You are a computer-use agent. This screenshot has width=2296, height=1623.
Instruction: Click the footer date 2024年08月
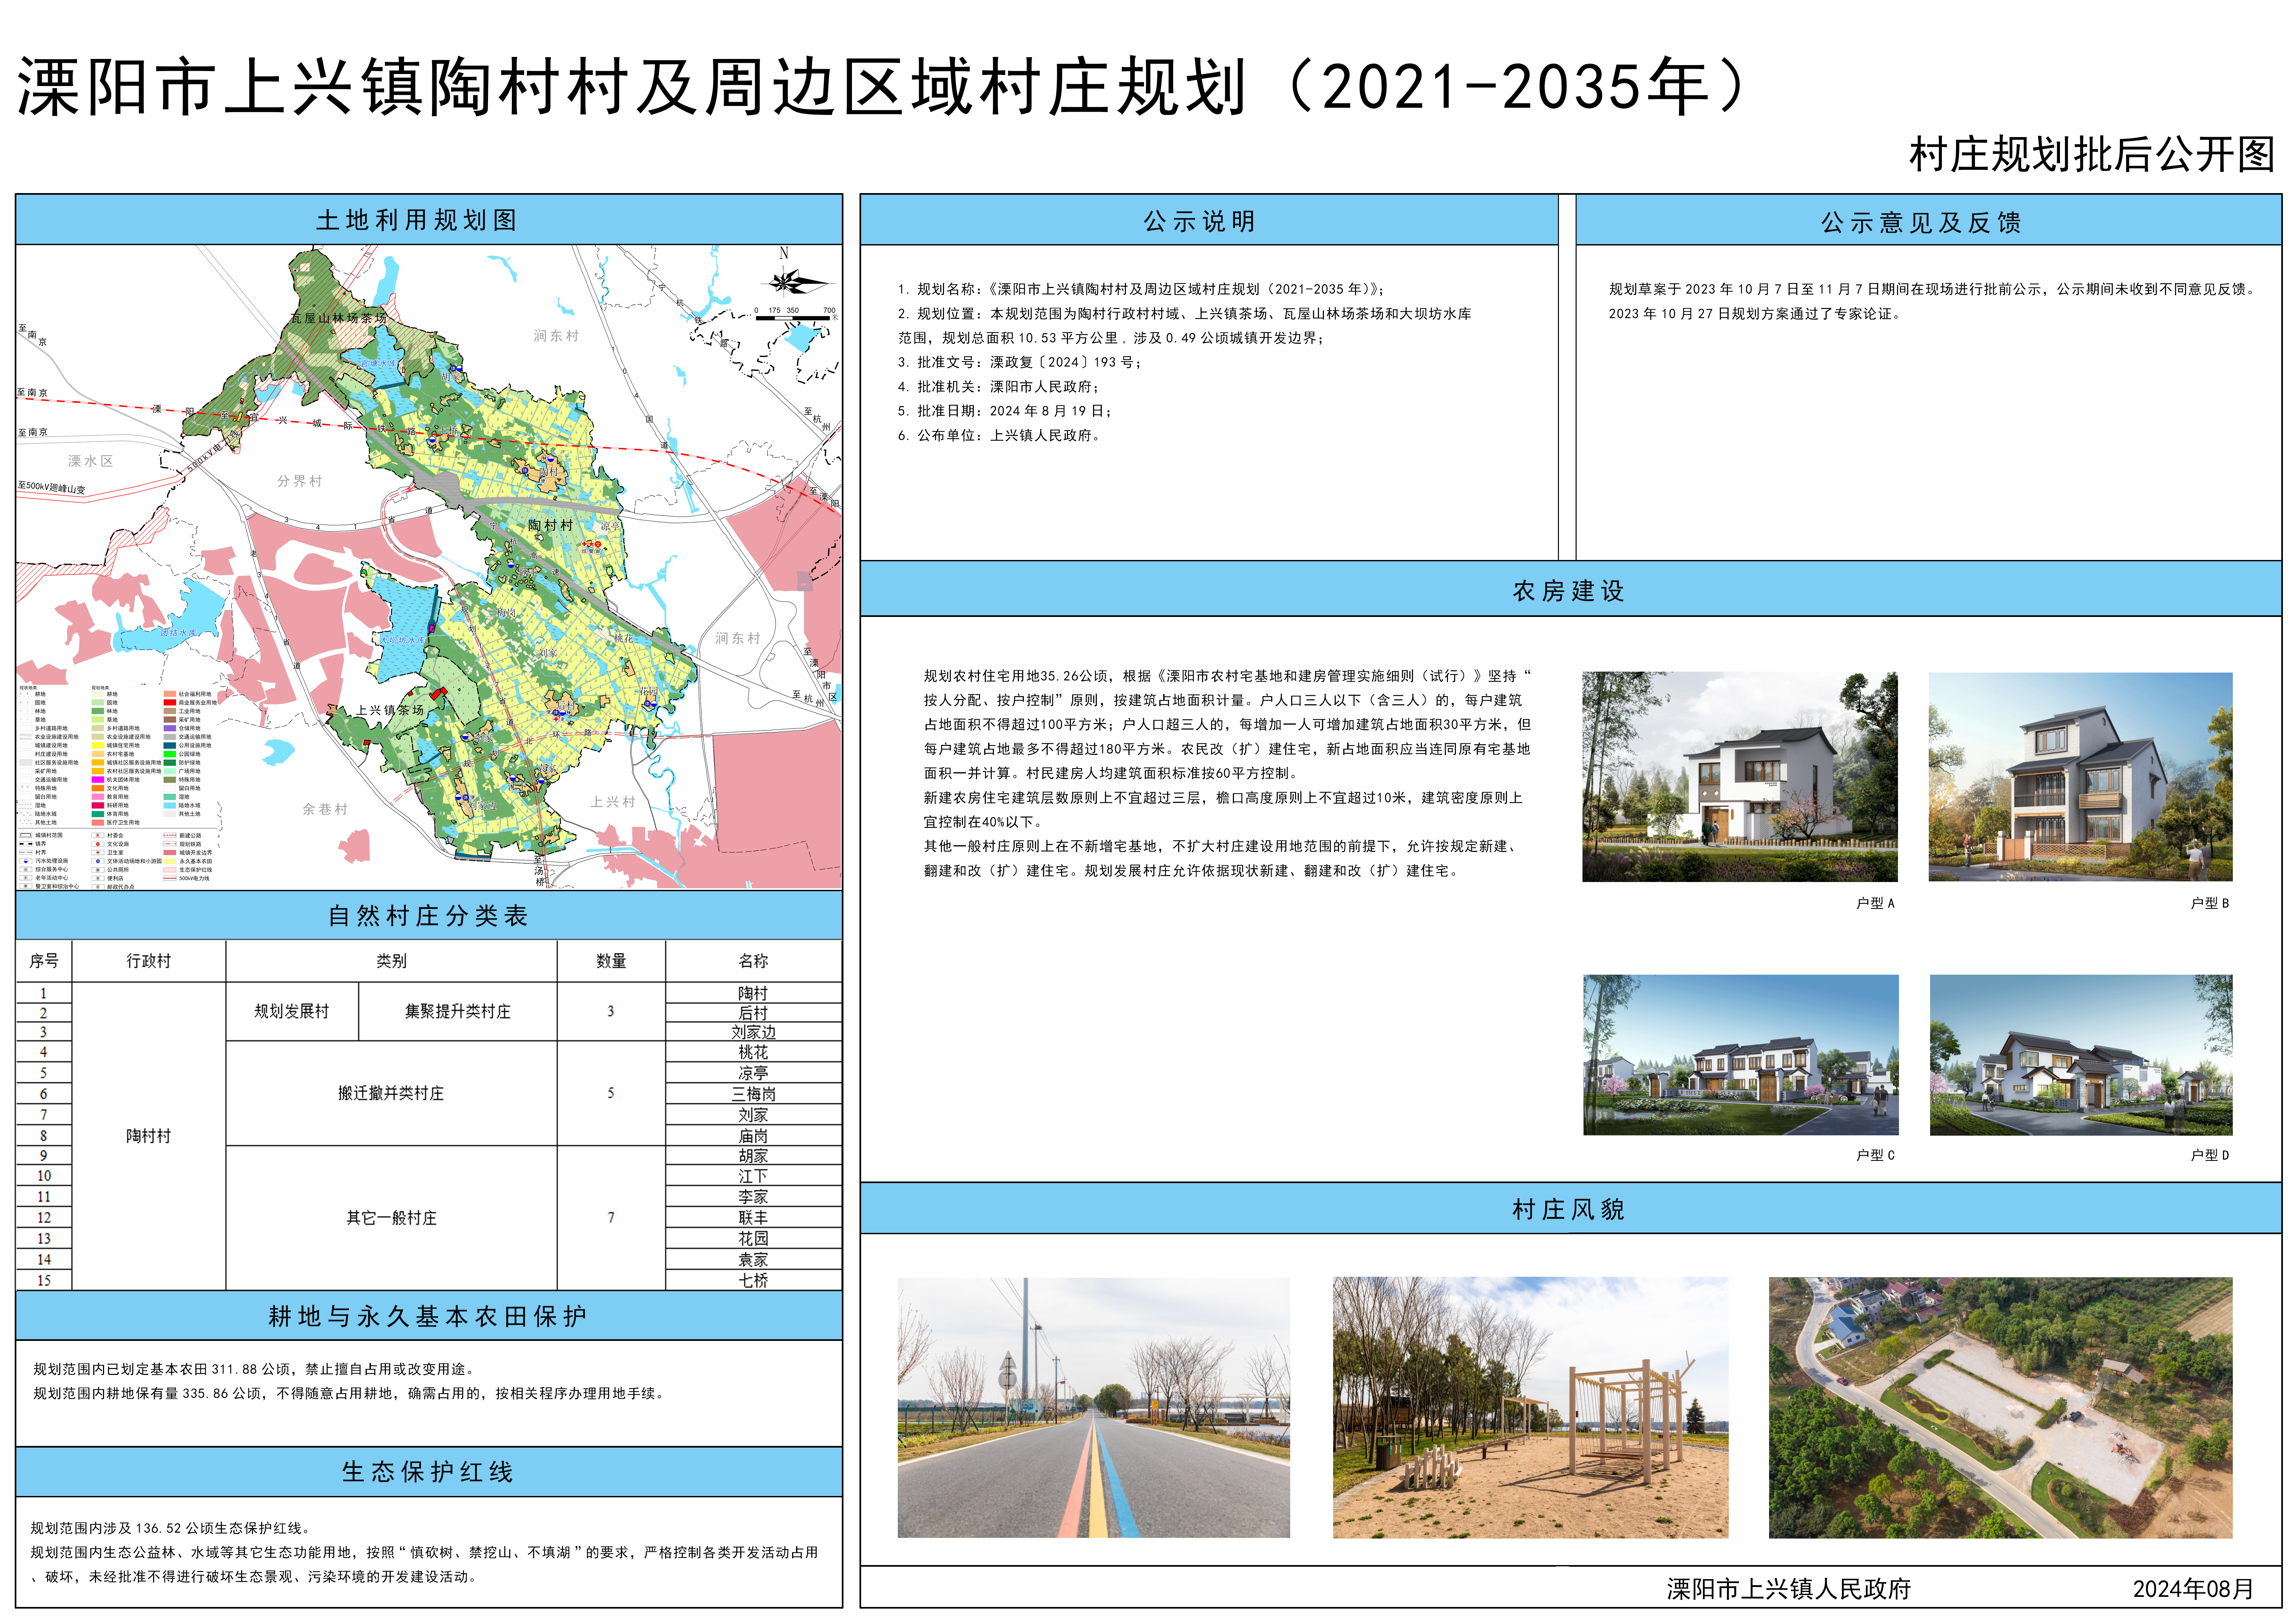click(x=2194, y=1589)
